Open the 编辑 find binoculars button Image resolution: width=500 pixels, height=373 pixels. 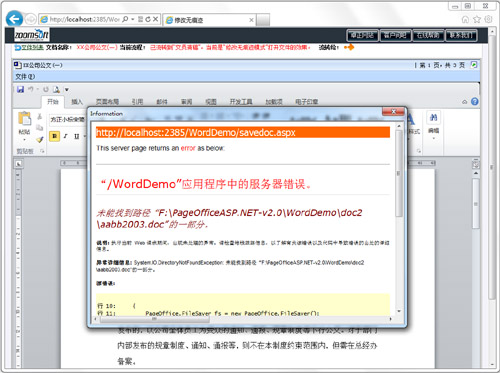(433, 118)
